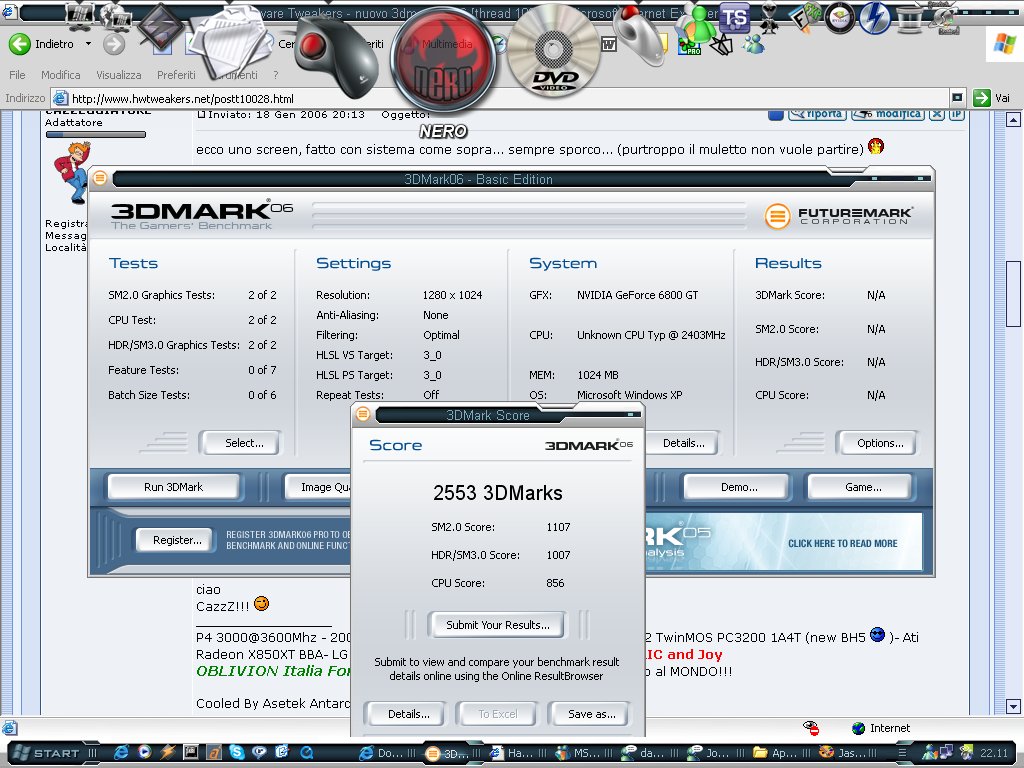
Task: Open the alien figure dock icon
Action: click(x=769, y=20)
